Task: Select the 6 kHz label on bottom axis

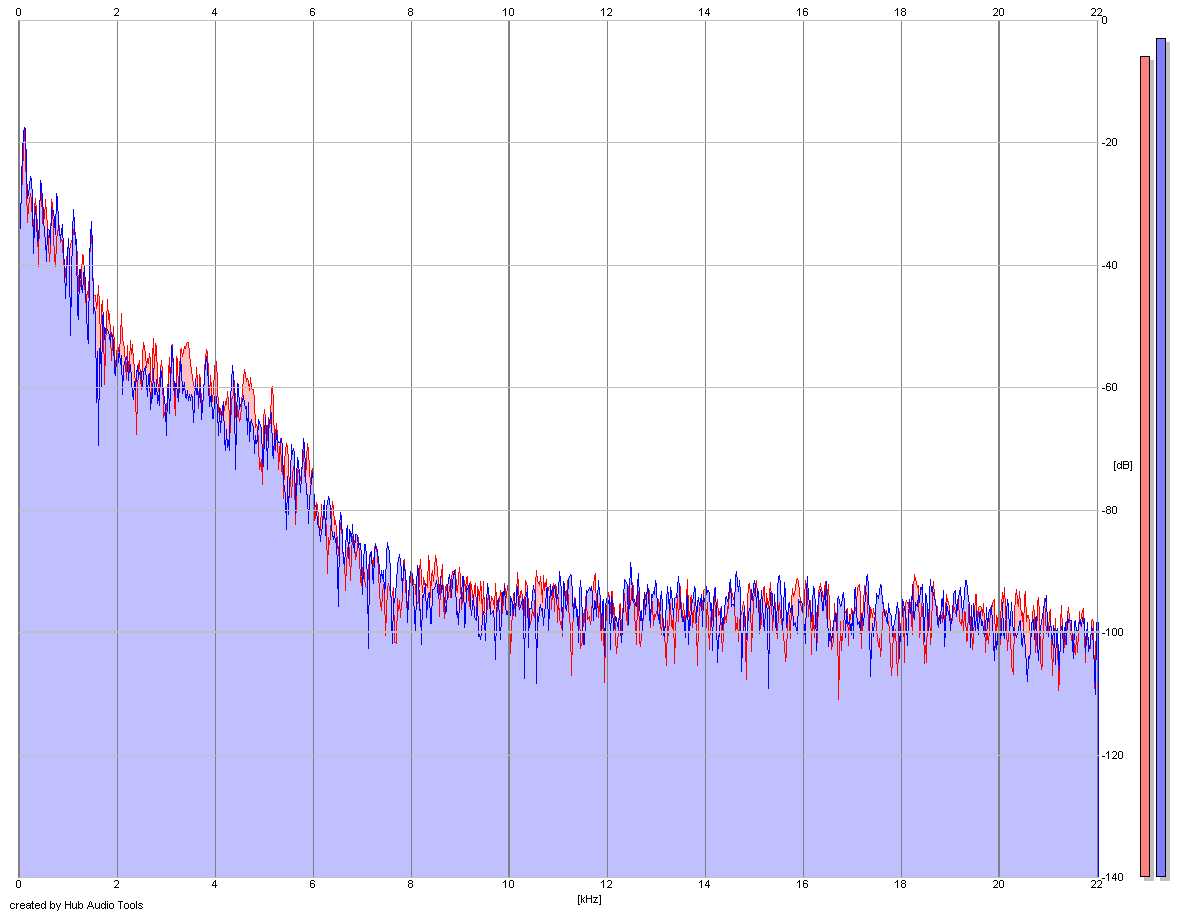Action: (x=312, y=885)
